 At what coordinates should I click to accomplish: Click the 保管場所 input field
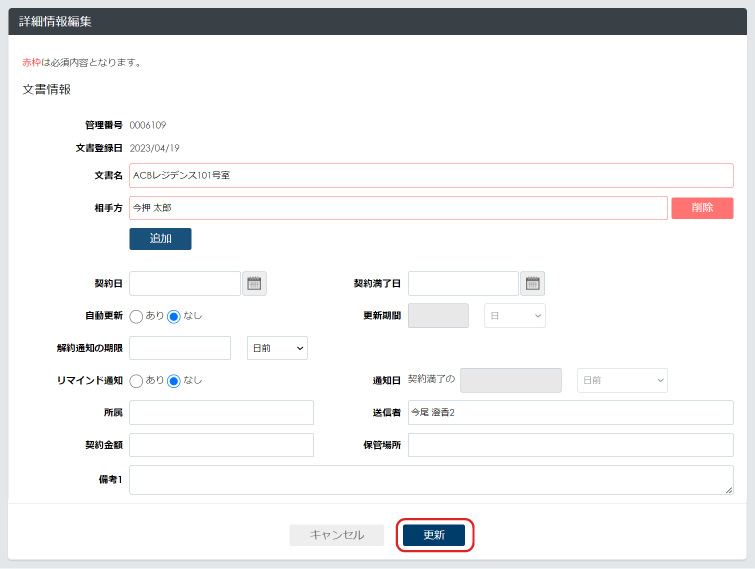pos(570,445)
